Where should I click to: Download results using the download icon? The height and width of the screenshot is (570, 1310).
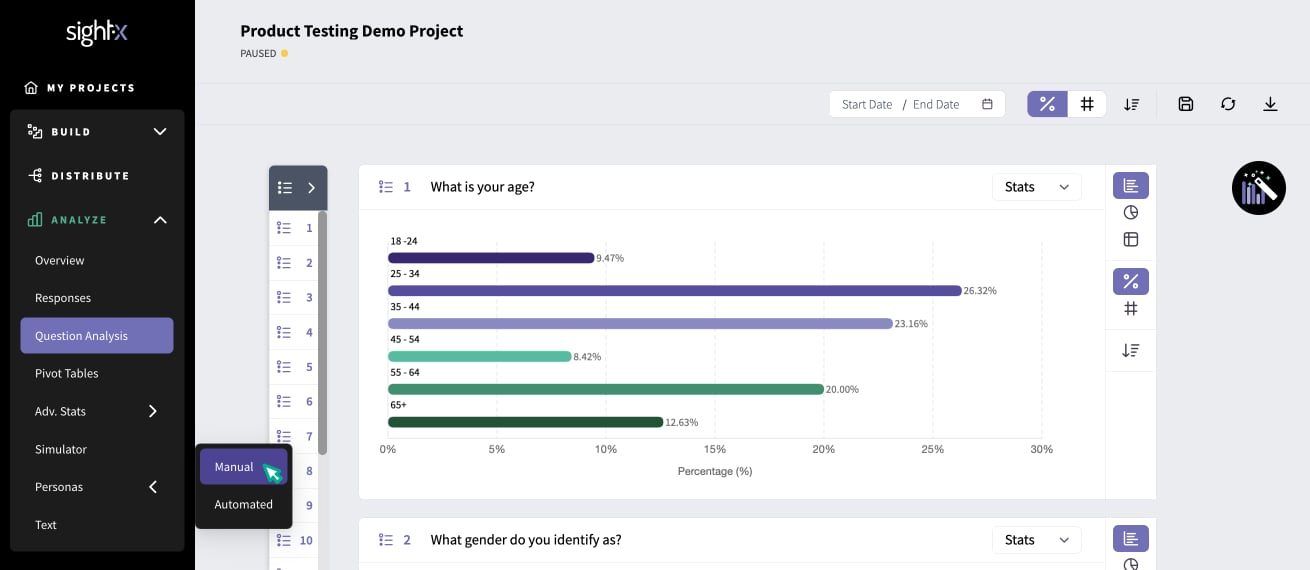(1270, 104)
